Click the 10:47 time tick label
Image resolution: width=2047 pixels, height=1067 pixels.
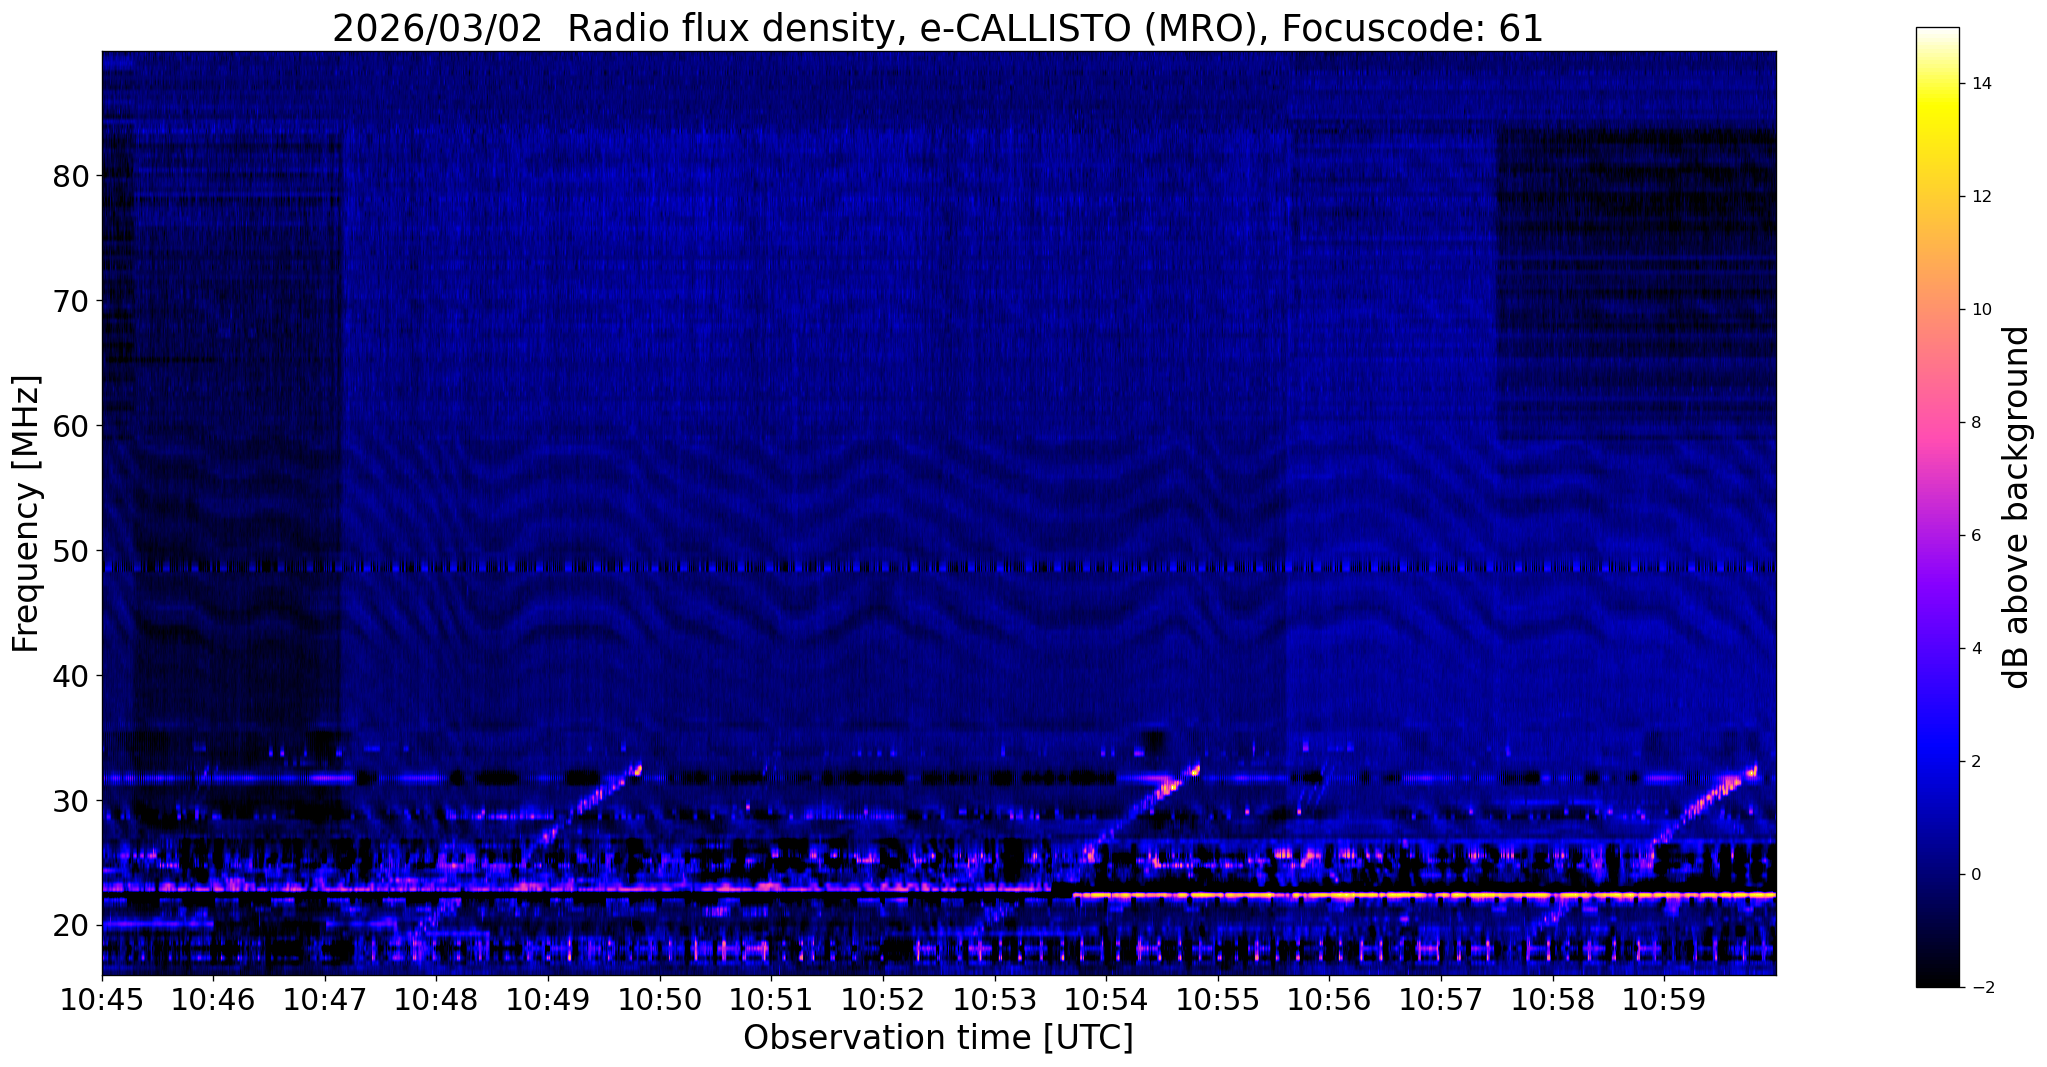pos(325,998)
